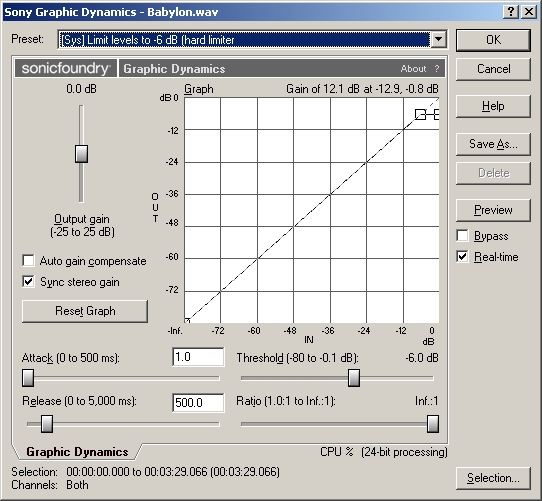Focus the Attack value field

tap(198, 357)
